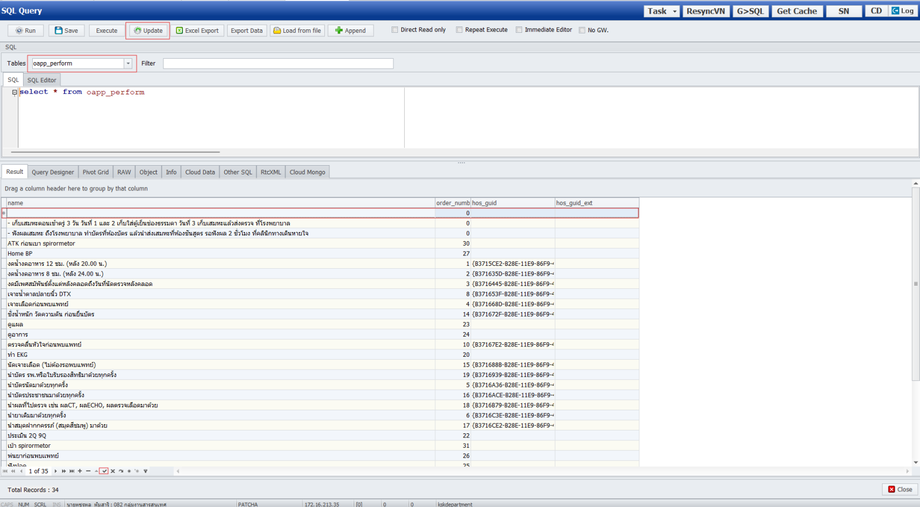
Task: Click the Run button in toolbar
Action: (25, 31)
